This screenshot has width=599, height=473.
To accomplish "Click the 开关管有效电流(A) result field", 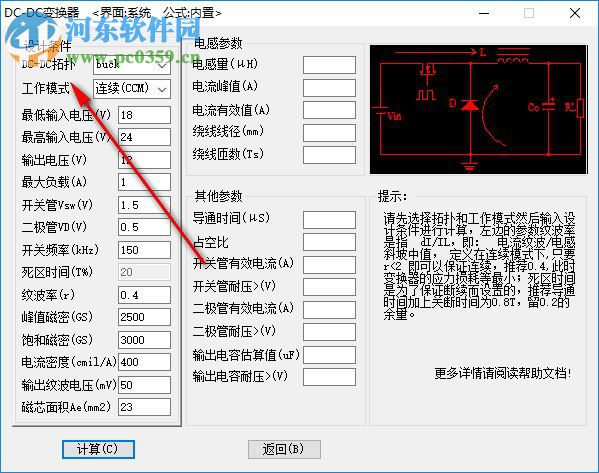I will [x=329, y=265].
